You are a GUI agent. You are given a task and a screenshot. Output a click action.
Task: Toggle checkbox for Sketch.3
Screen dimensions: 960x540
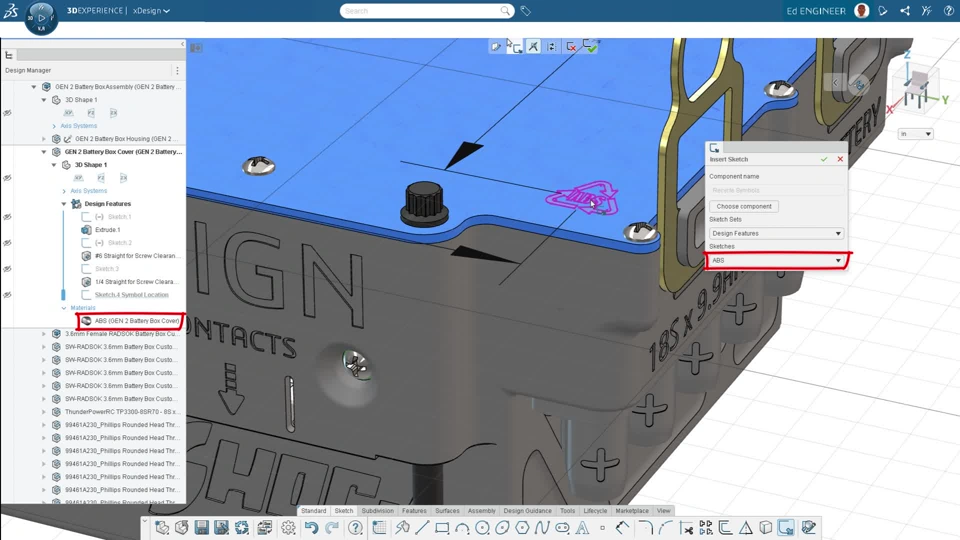point(86,269)
